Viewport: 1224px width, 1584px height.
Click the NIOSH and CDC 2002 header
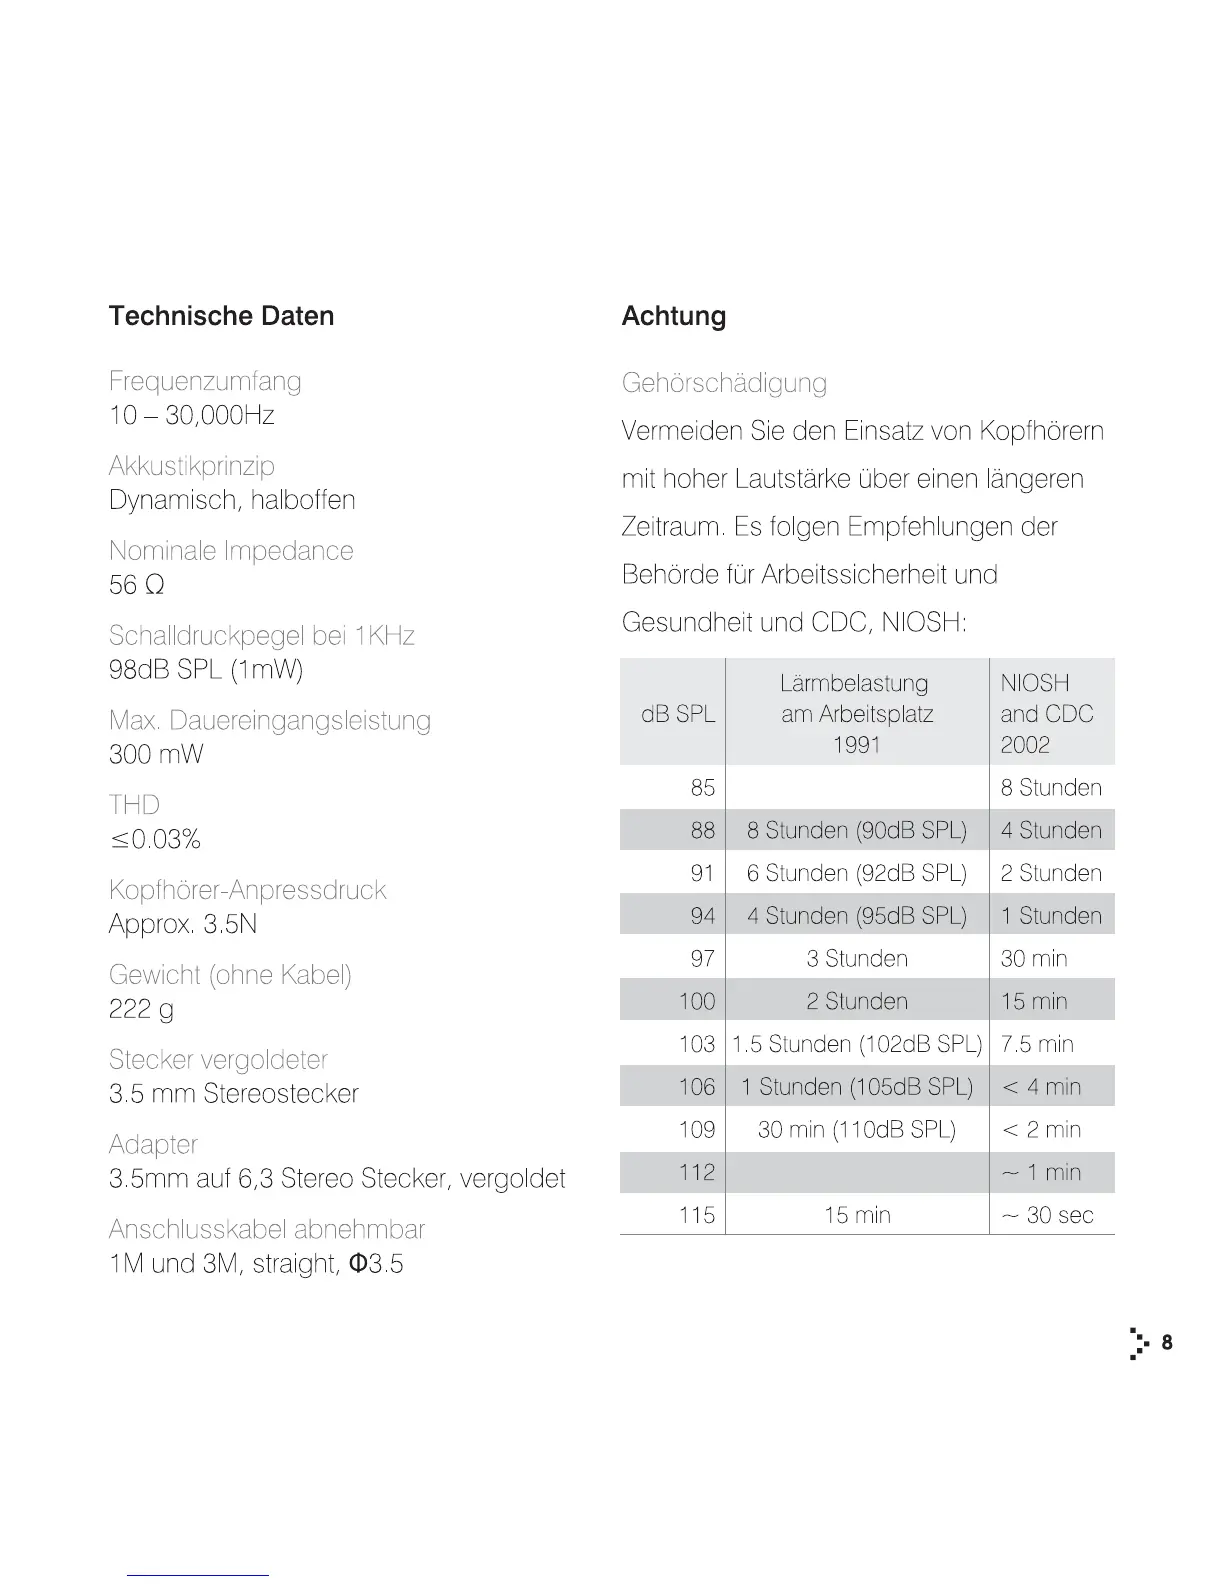click(x=1047, y=714)
